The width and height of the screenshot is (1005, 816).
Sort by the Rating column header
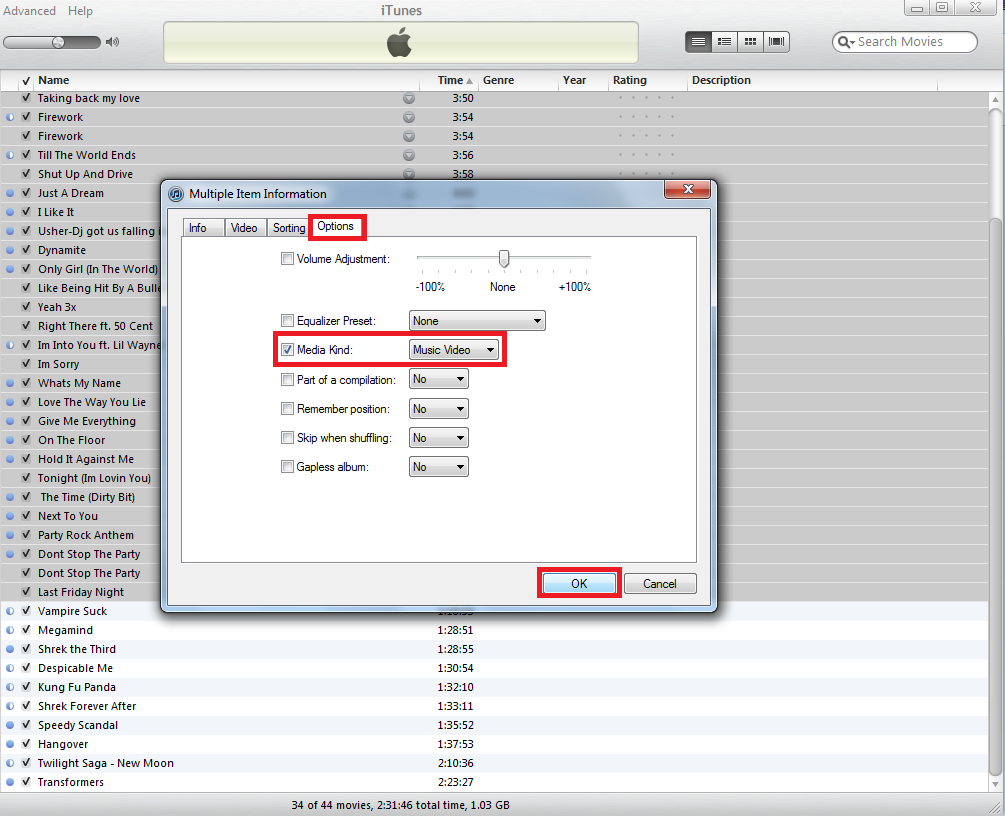coord(647,81)
